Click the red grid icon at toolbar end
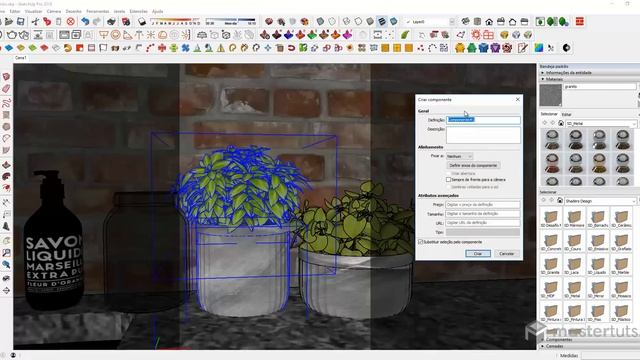 click(x=580, y=21)
